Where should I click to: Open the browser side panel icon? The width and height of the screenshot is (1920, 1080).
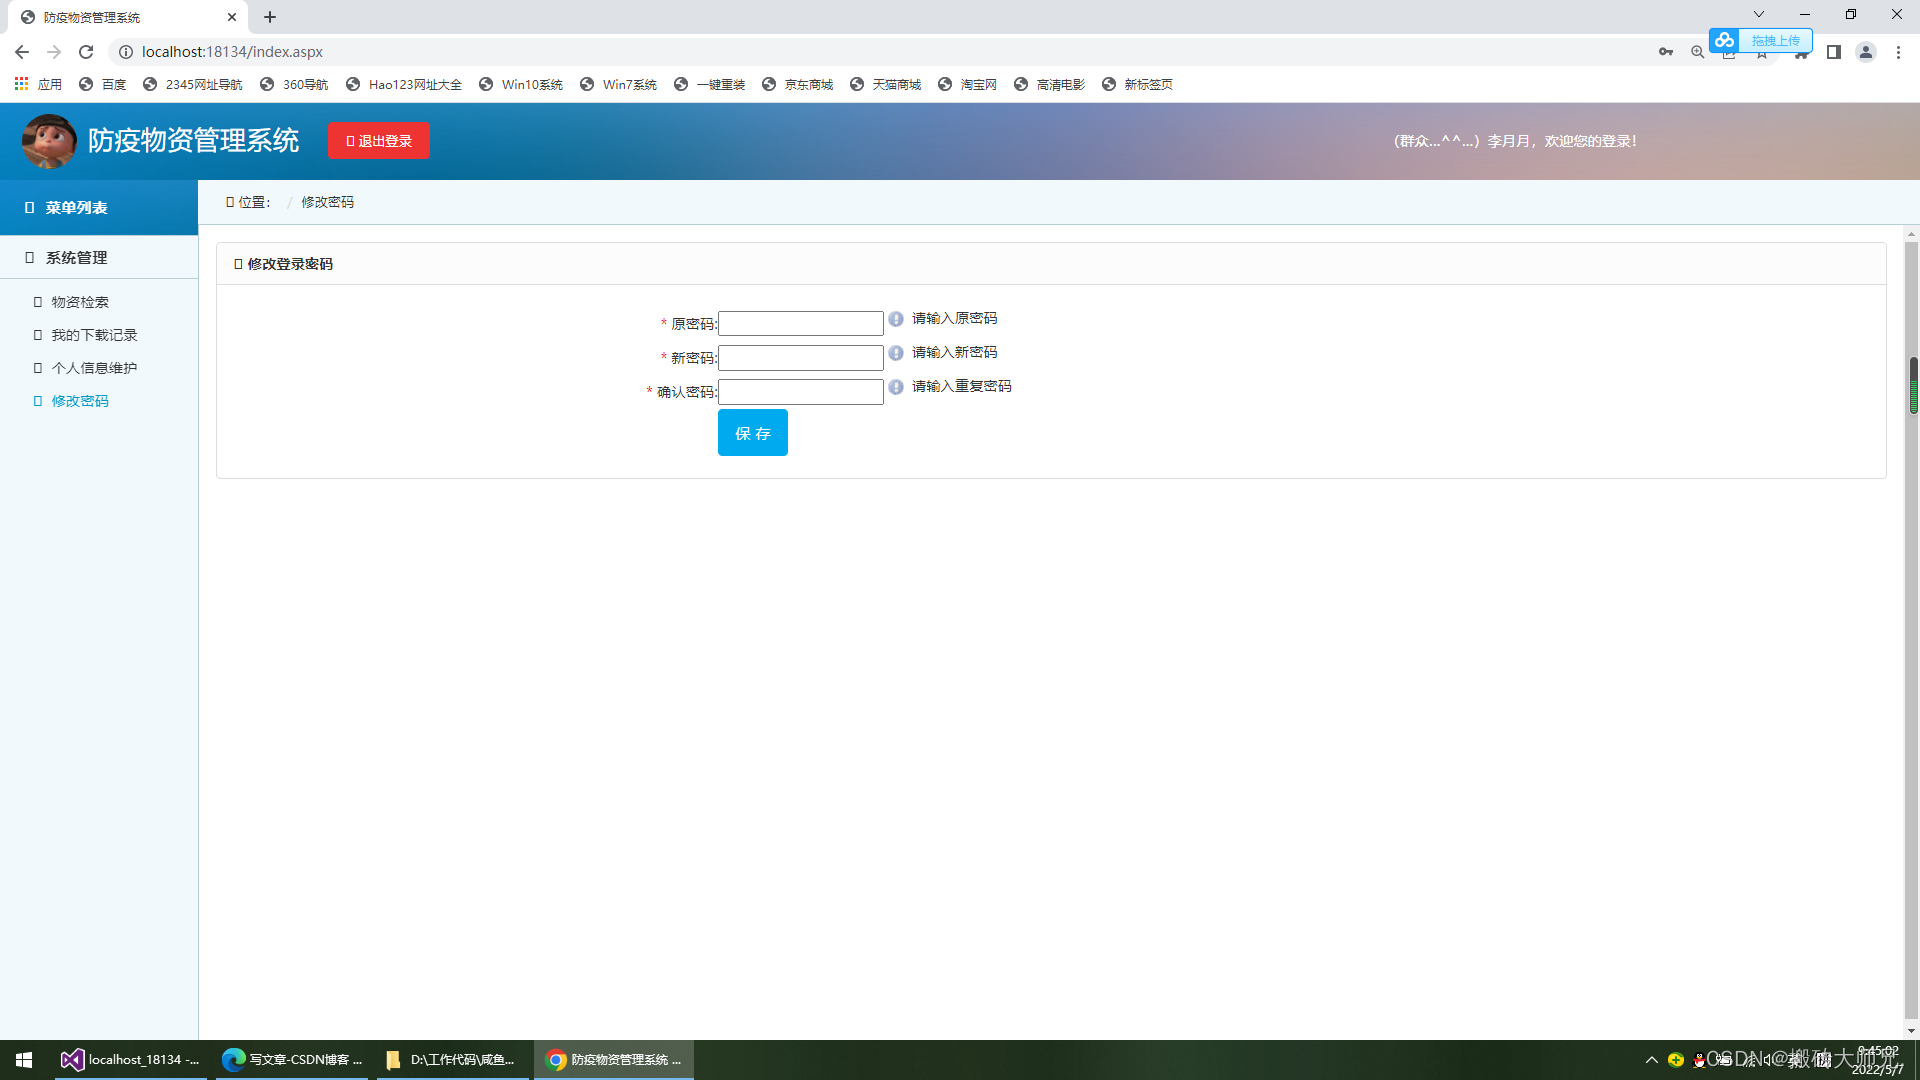coord(1833,52)
